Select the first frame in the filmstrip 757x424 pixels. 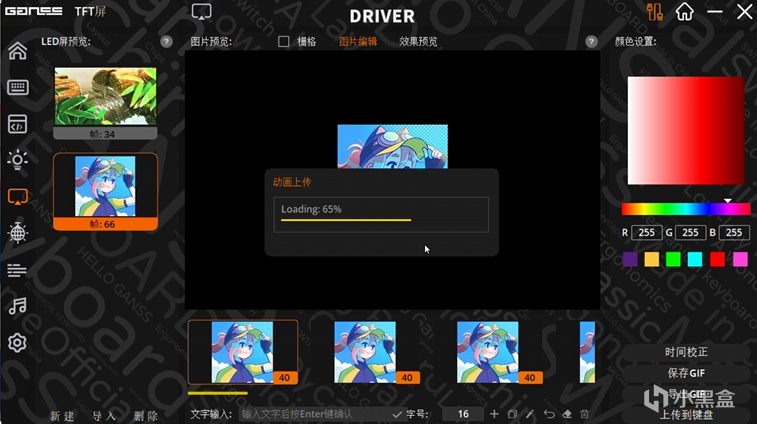tap(243, 352)
